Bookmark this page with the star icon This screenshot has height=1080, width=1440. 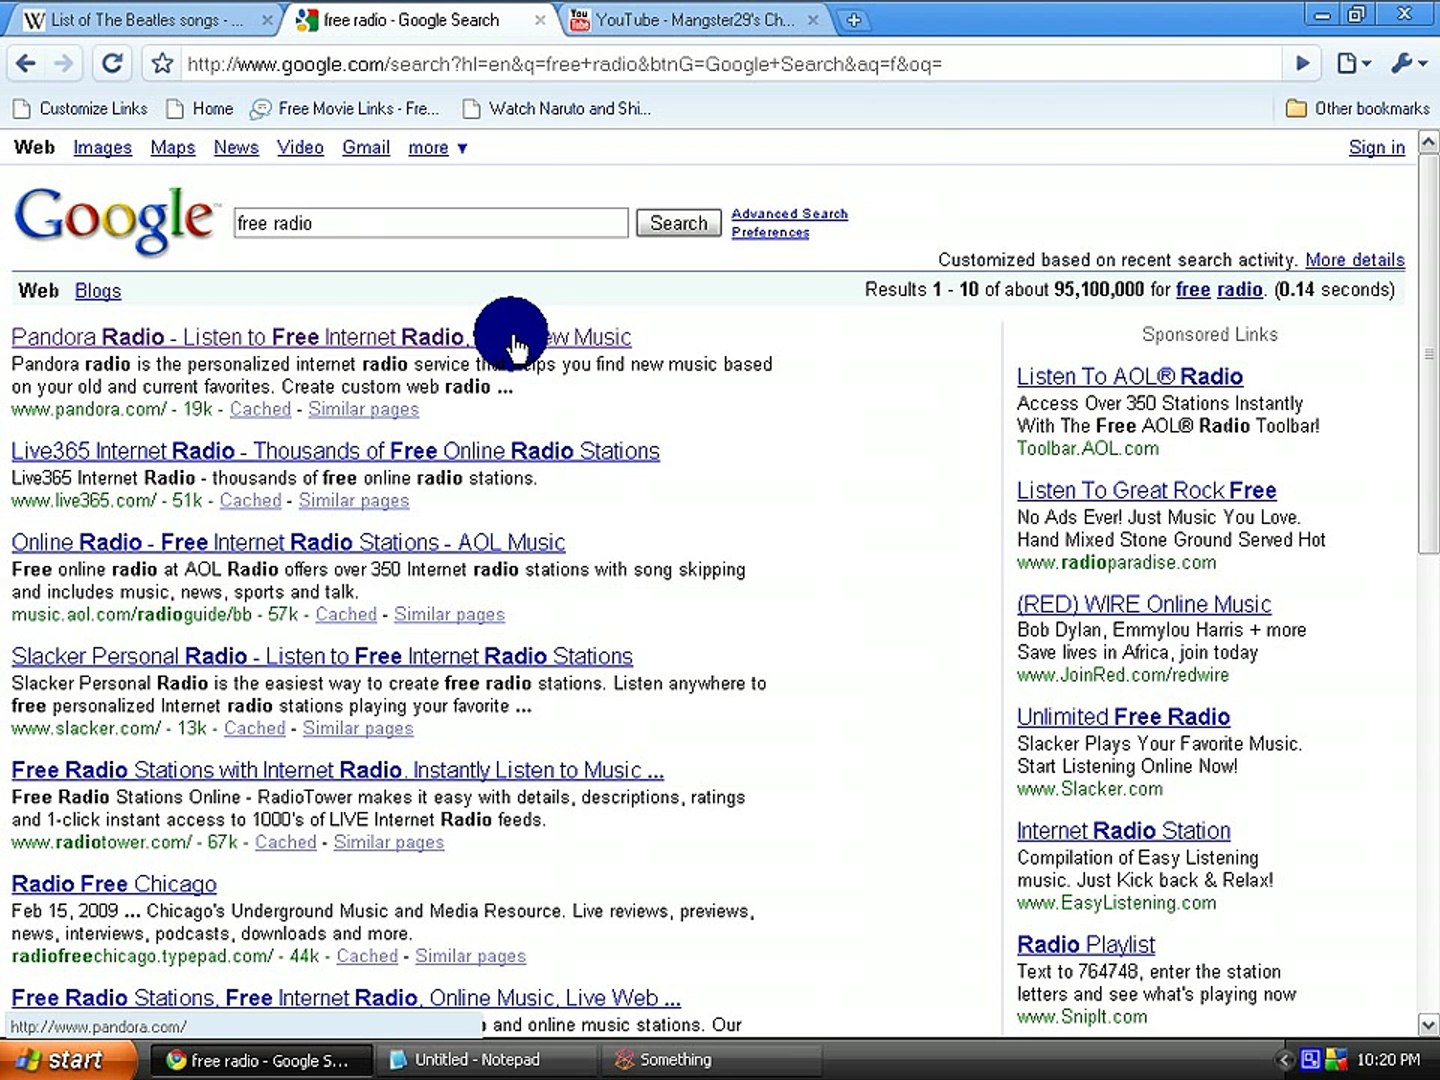coord(162,64)
